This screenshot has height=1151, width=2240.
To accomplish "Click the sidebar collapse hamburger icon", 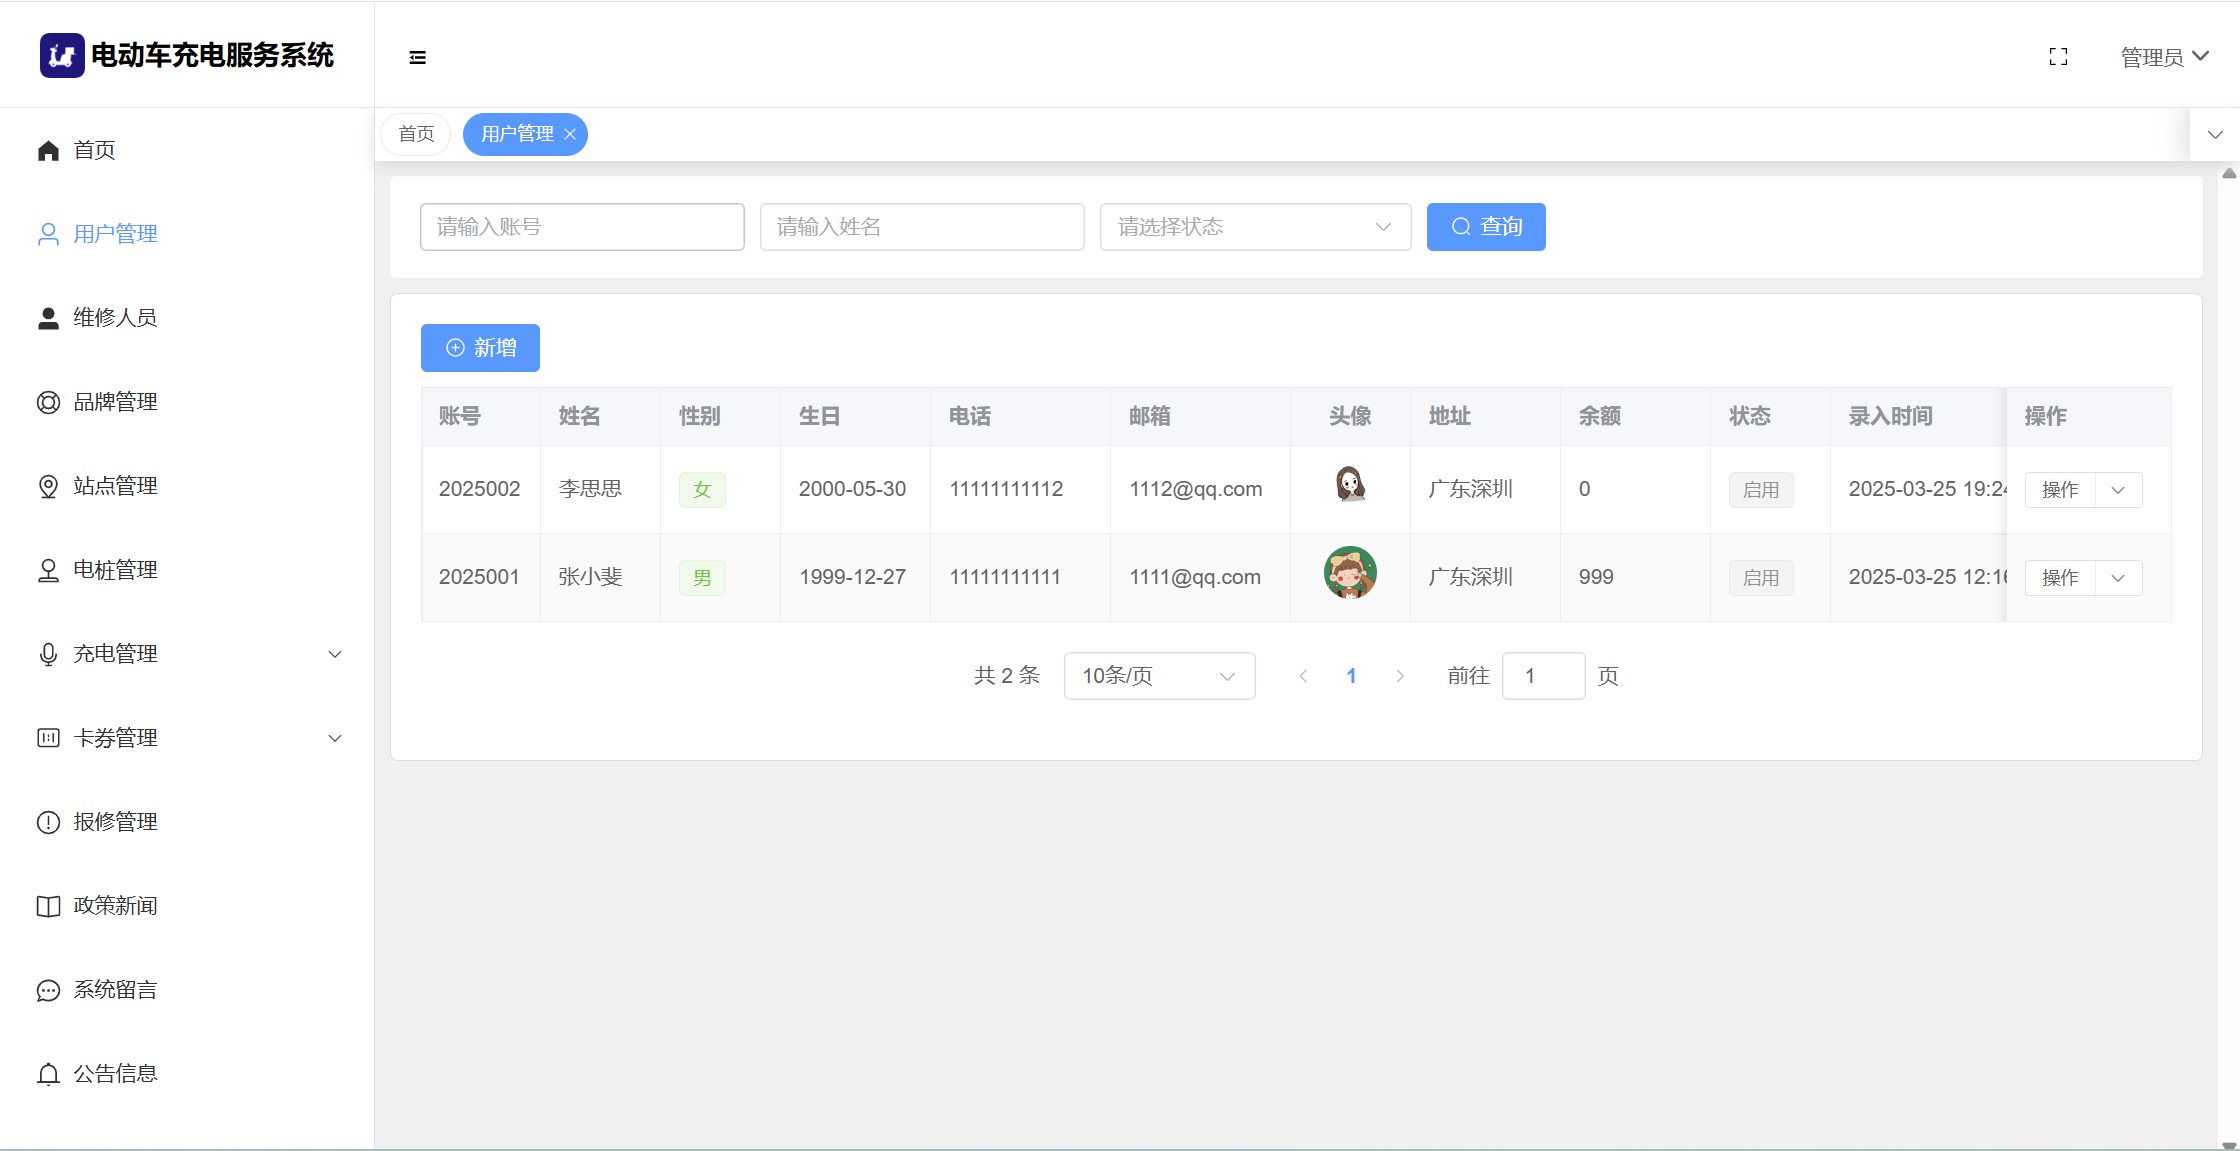I will (418, 57).
